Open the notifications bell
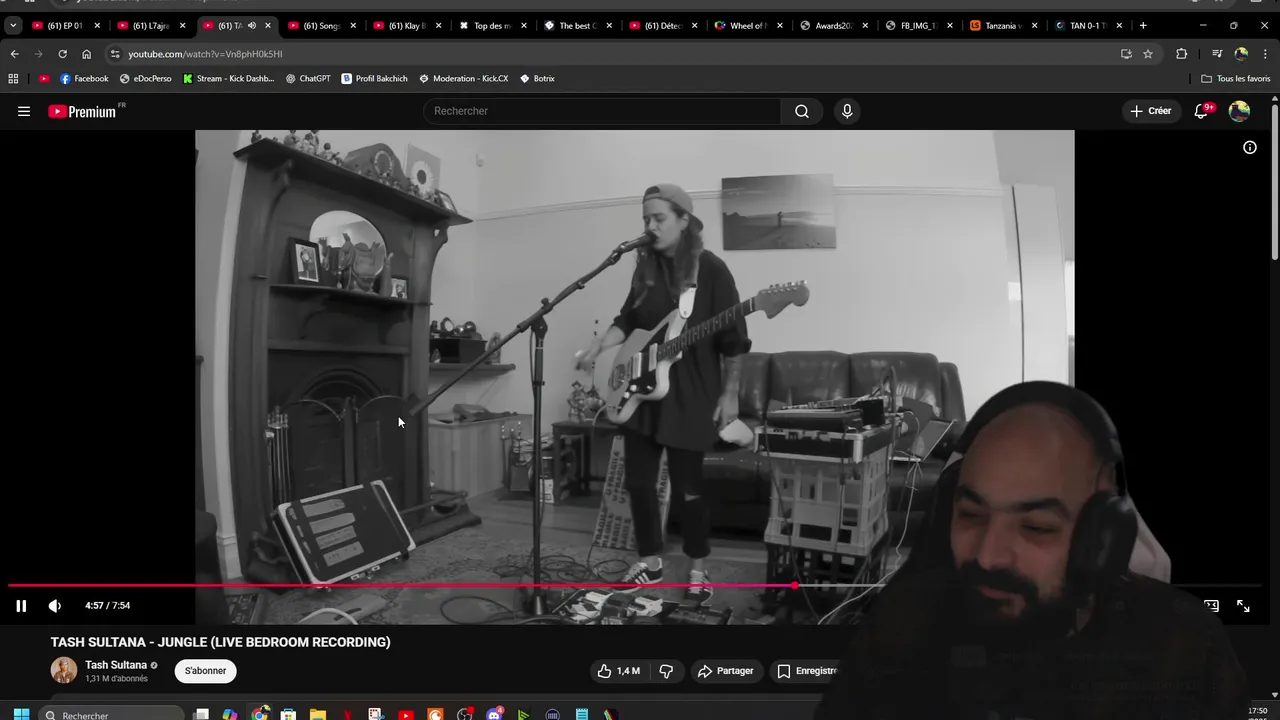This screenshot has height=720, width=1280. pyautogui.click(x=1202, y=111)
